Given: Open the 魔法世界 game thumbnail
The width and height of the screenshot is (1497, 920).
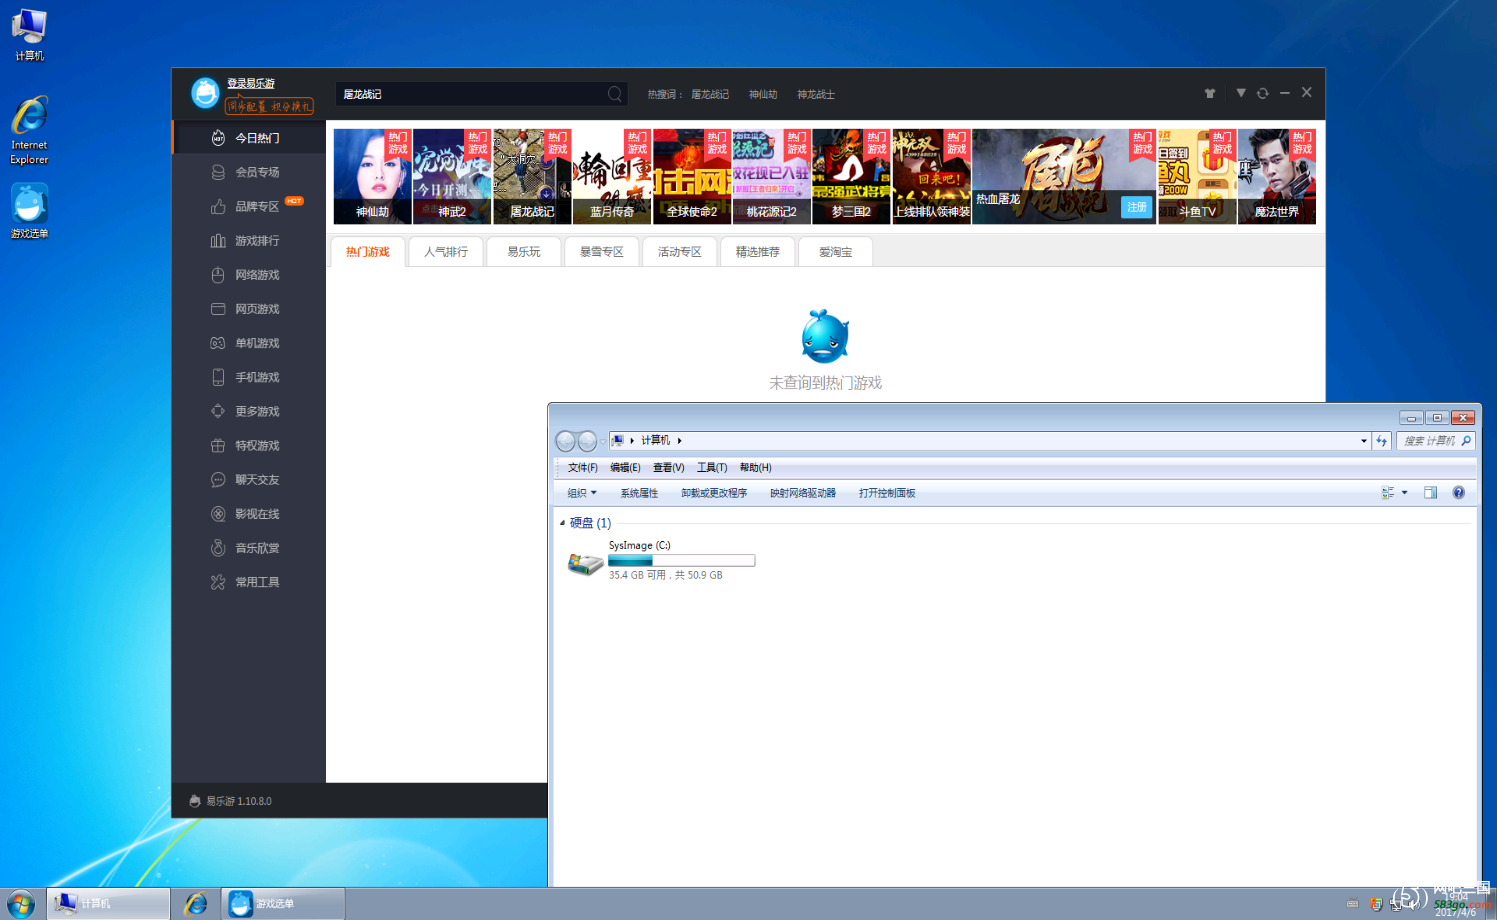Looking at the screenshot, I should tap(1277, 176).
